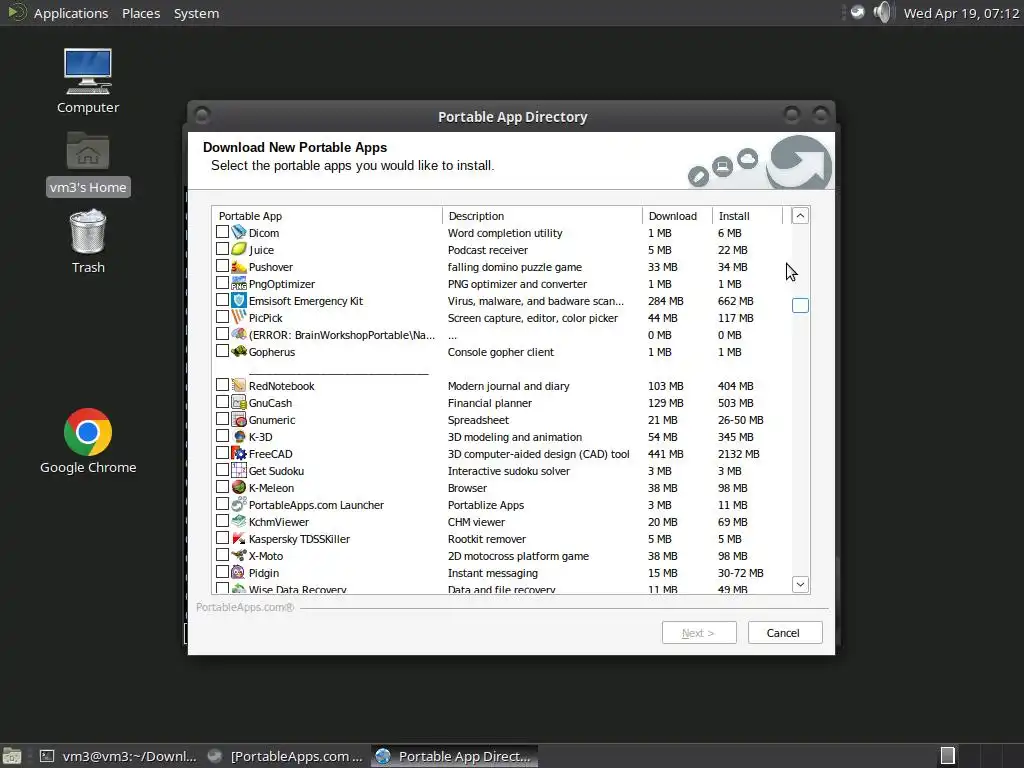Click 'falling domino puzzle game' description

[x=515, y=267]
